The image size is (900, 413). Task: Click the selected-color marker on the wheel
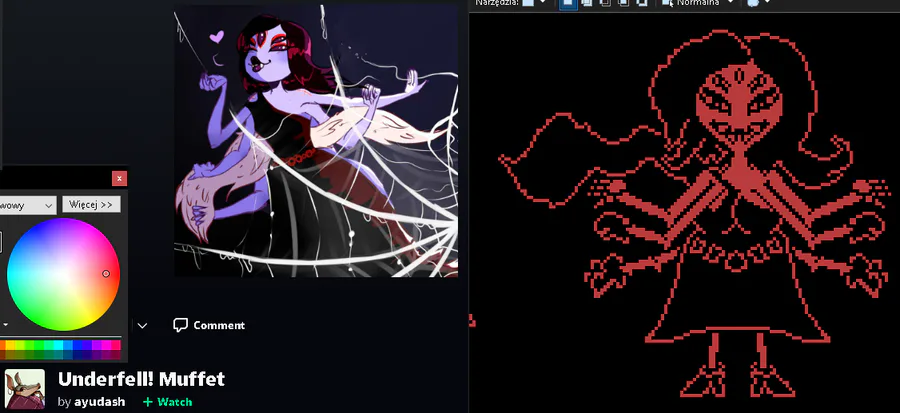(106, 274)
